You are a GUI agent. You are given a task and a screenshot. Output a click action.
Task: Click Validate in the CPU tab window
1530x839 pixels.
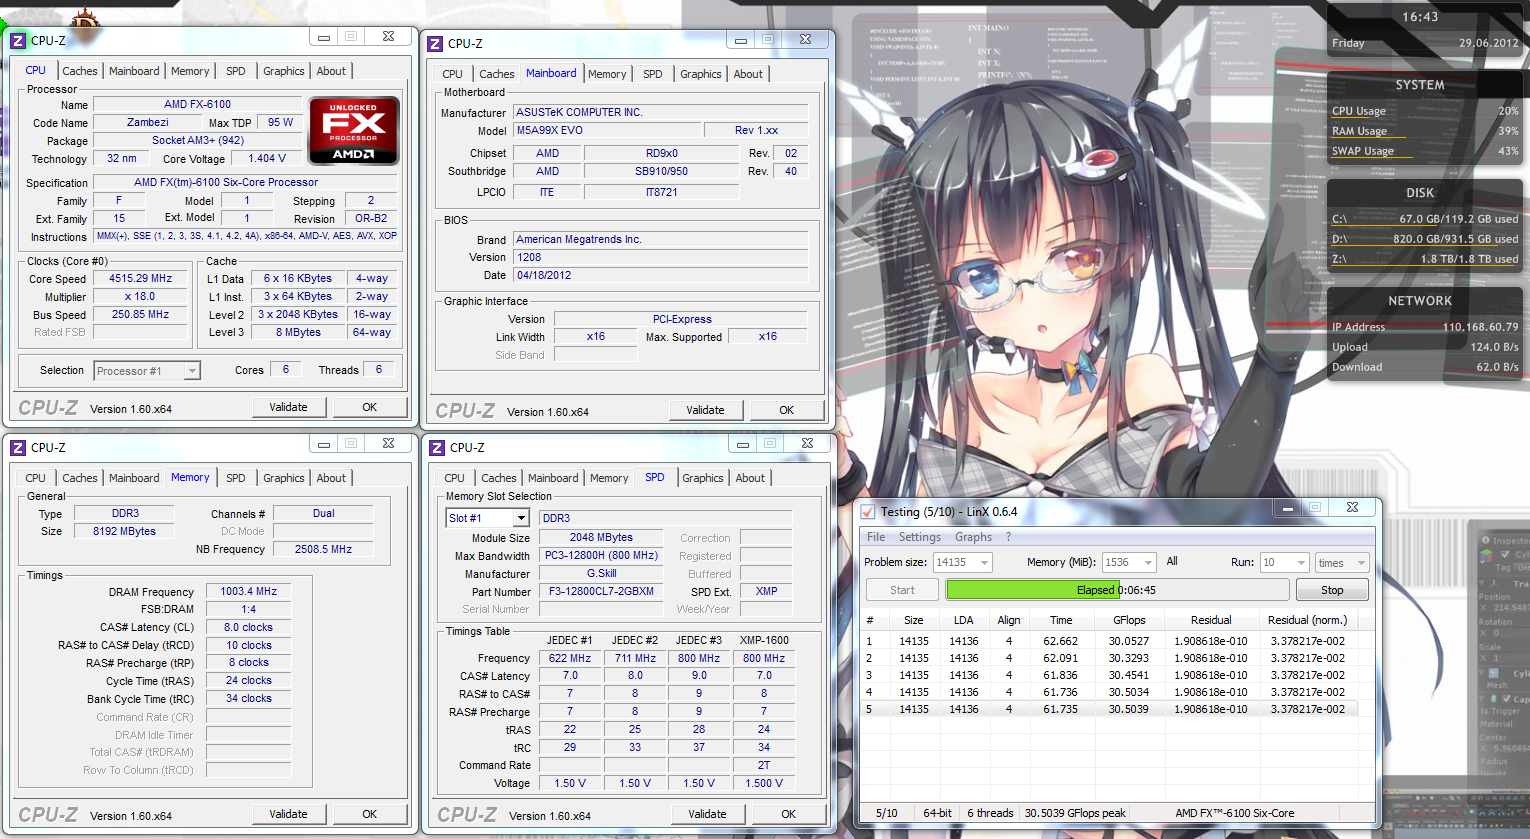pyautogui.click(x=288, y=407)
